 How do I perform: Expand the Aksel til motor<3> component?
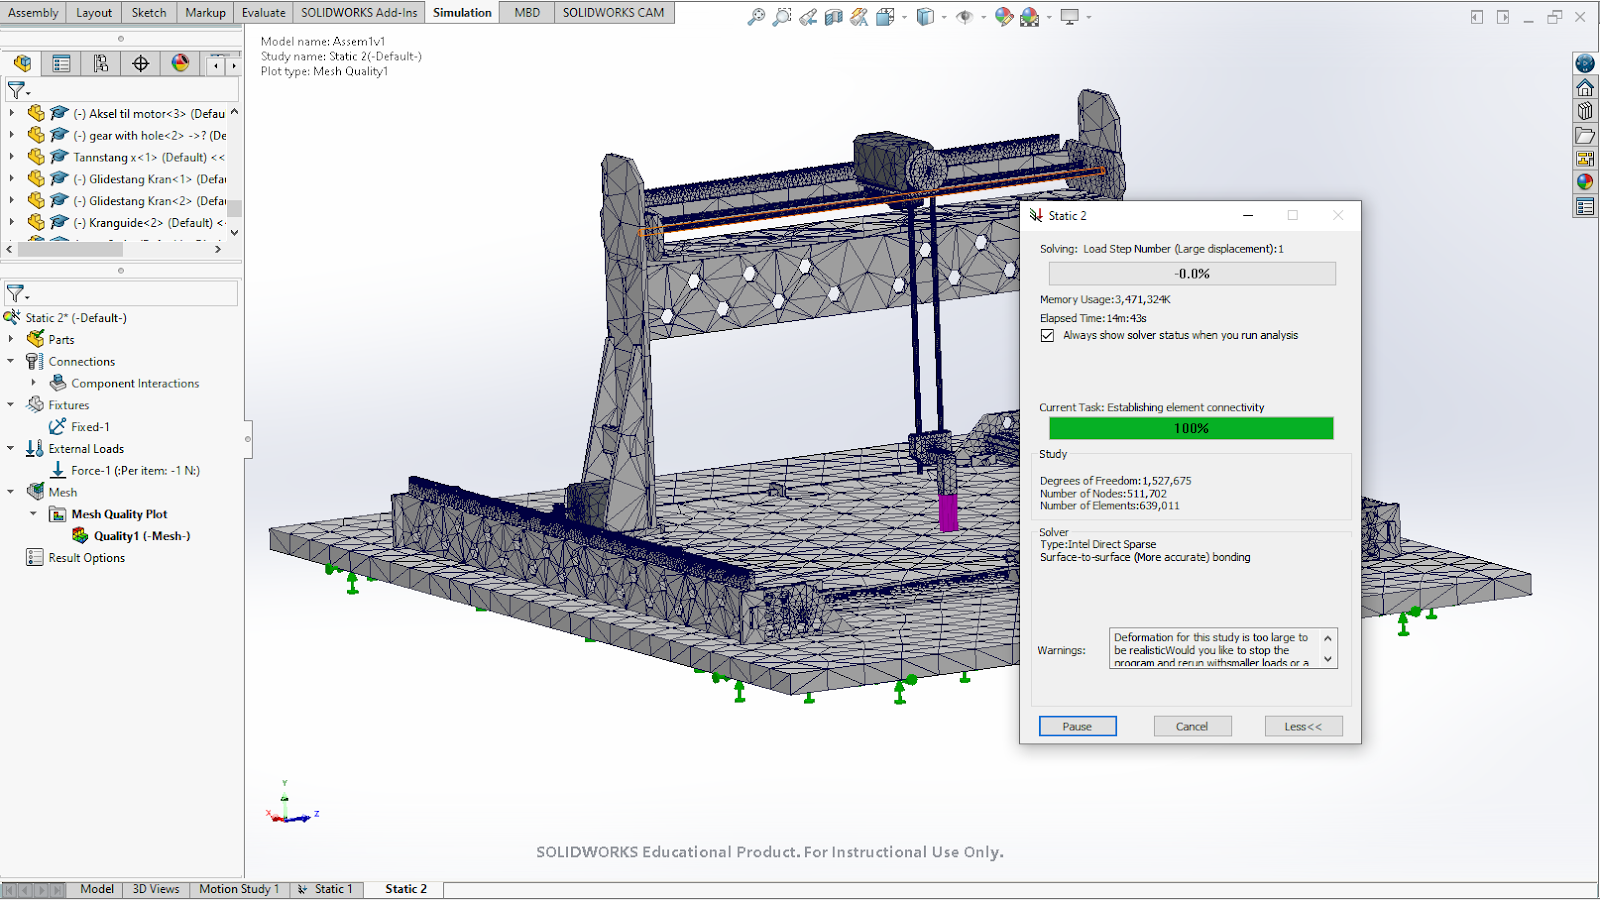pyautogui.click(x=12, y=113)
